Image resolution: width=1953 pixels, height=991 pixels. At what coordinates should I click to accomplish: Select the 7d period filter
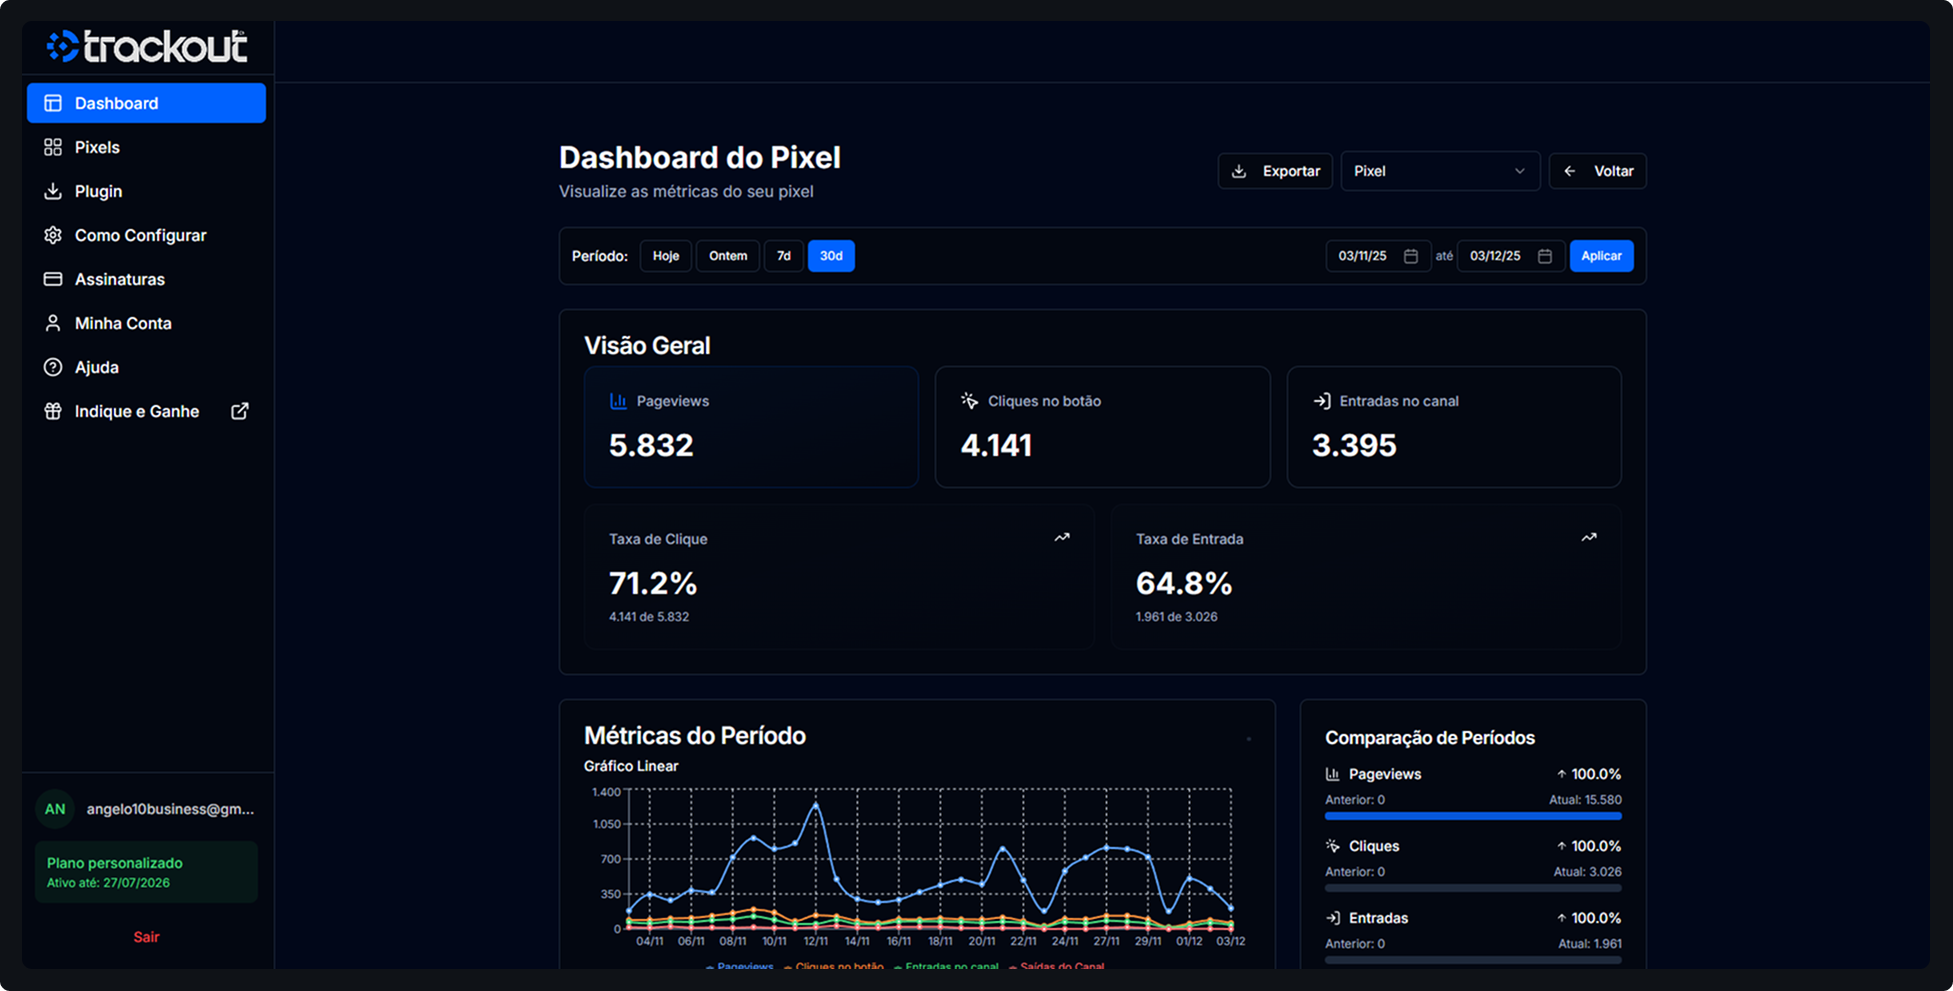pyautogui.click(x=784, y=256)
